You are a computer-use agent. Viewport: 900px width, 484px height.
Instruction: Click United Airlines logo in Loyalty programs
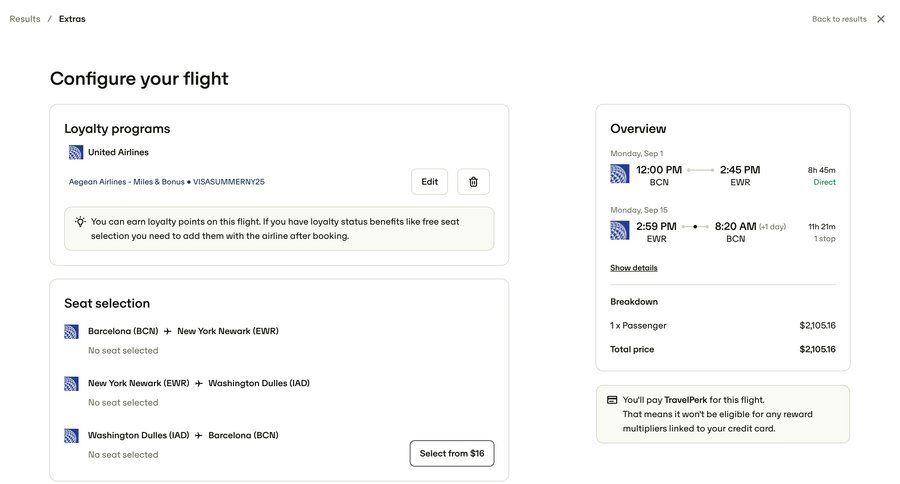point(76,152)
